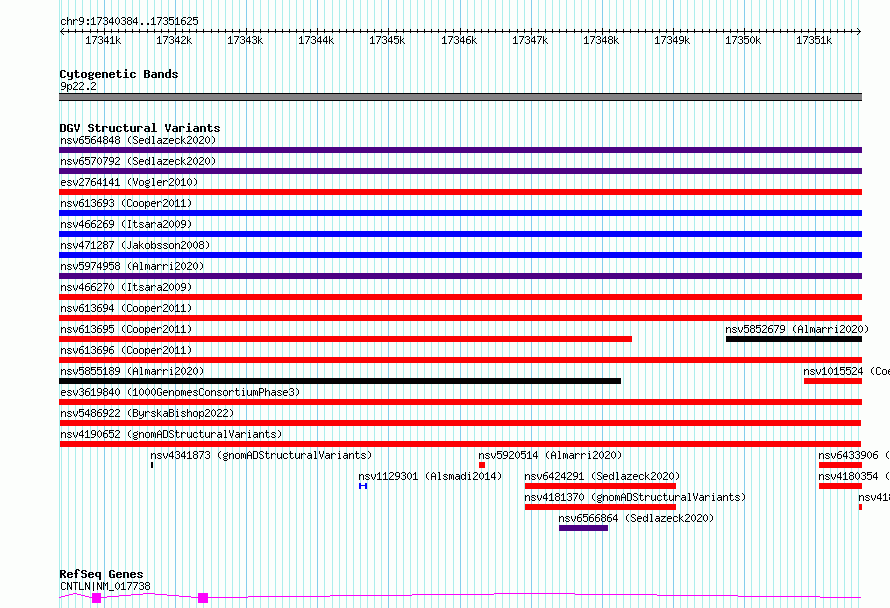This screenshot has height=608, width=890.
Task: Select the nsv6570792 (Sedlazeck2020) variant label
Action: [138, 161]
